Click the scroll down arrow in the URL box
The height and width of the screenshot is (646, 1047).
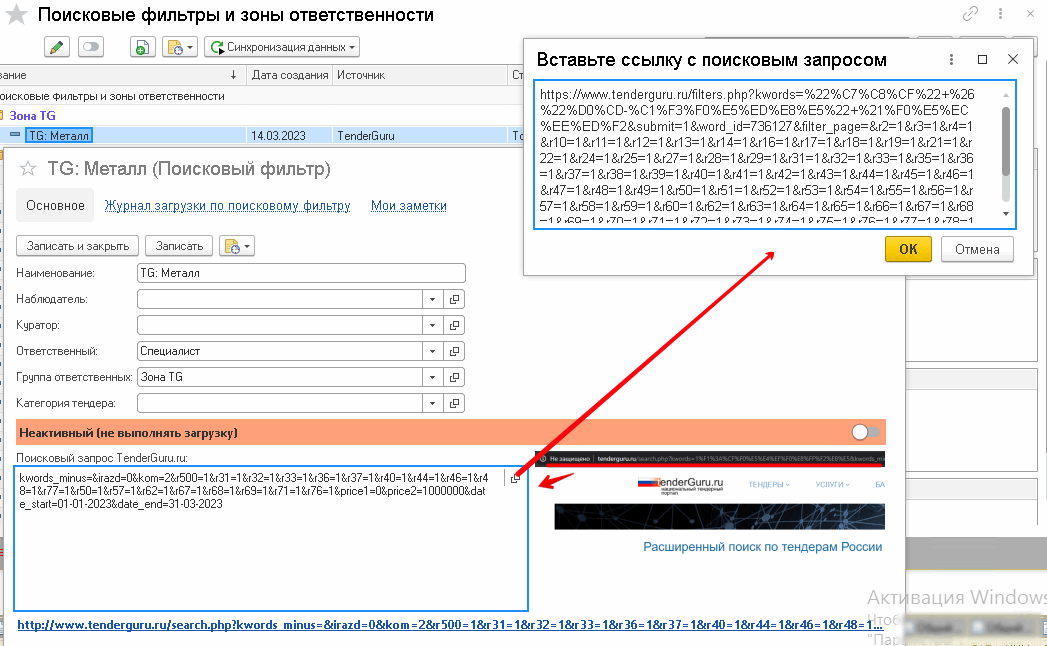click(1006, 214)
